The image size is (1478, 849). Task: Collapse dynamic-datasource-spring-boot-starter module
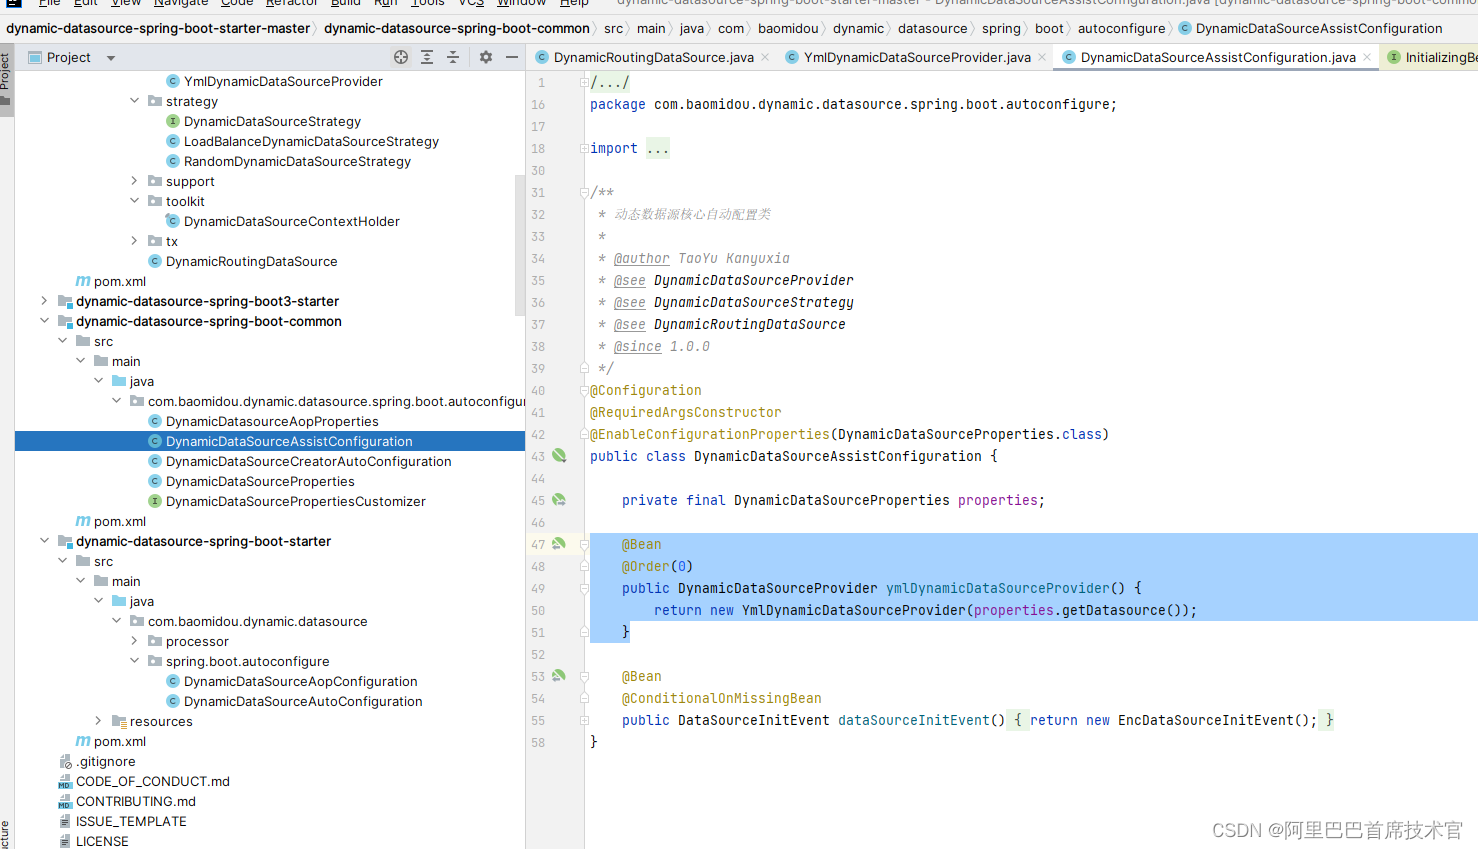(x=44, y=541)
